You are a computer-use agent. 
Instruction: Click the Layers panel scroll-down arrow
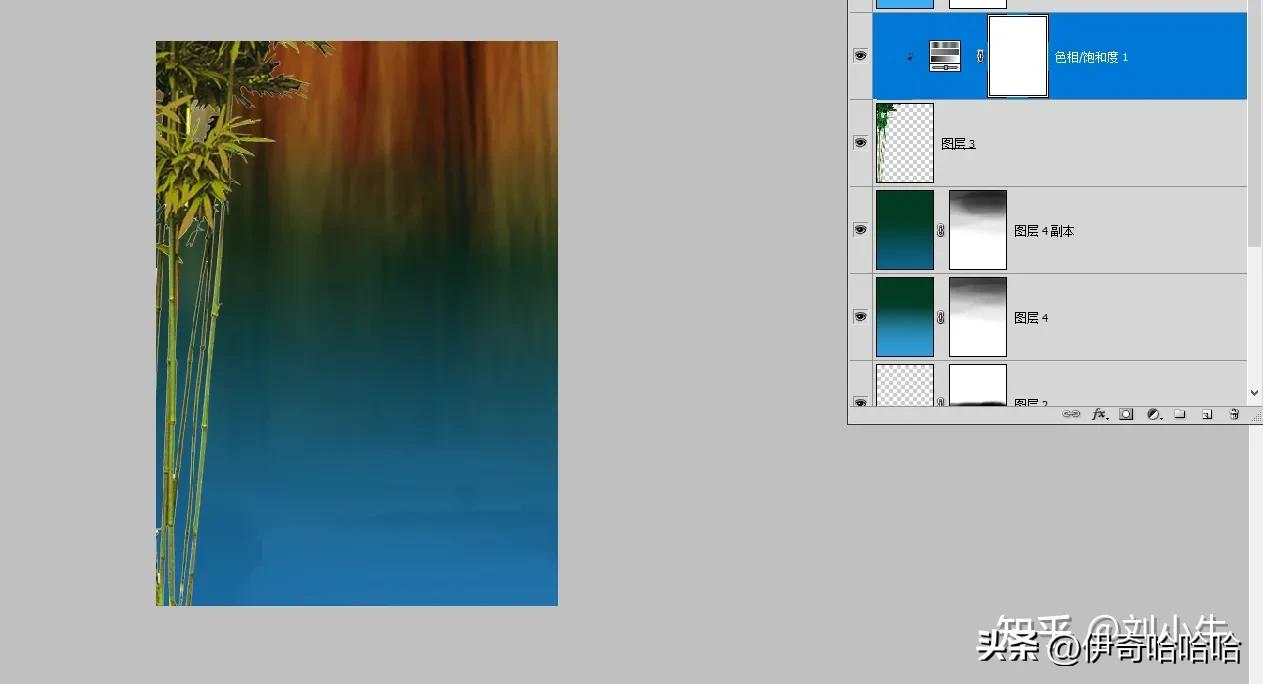[1255, 392]
